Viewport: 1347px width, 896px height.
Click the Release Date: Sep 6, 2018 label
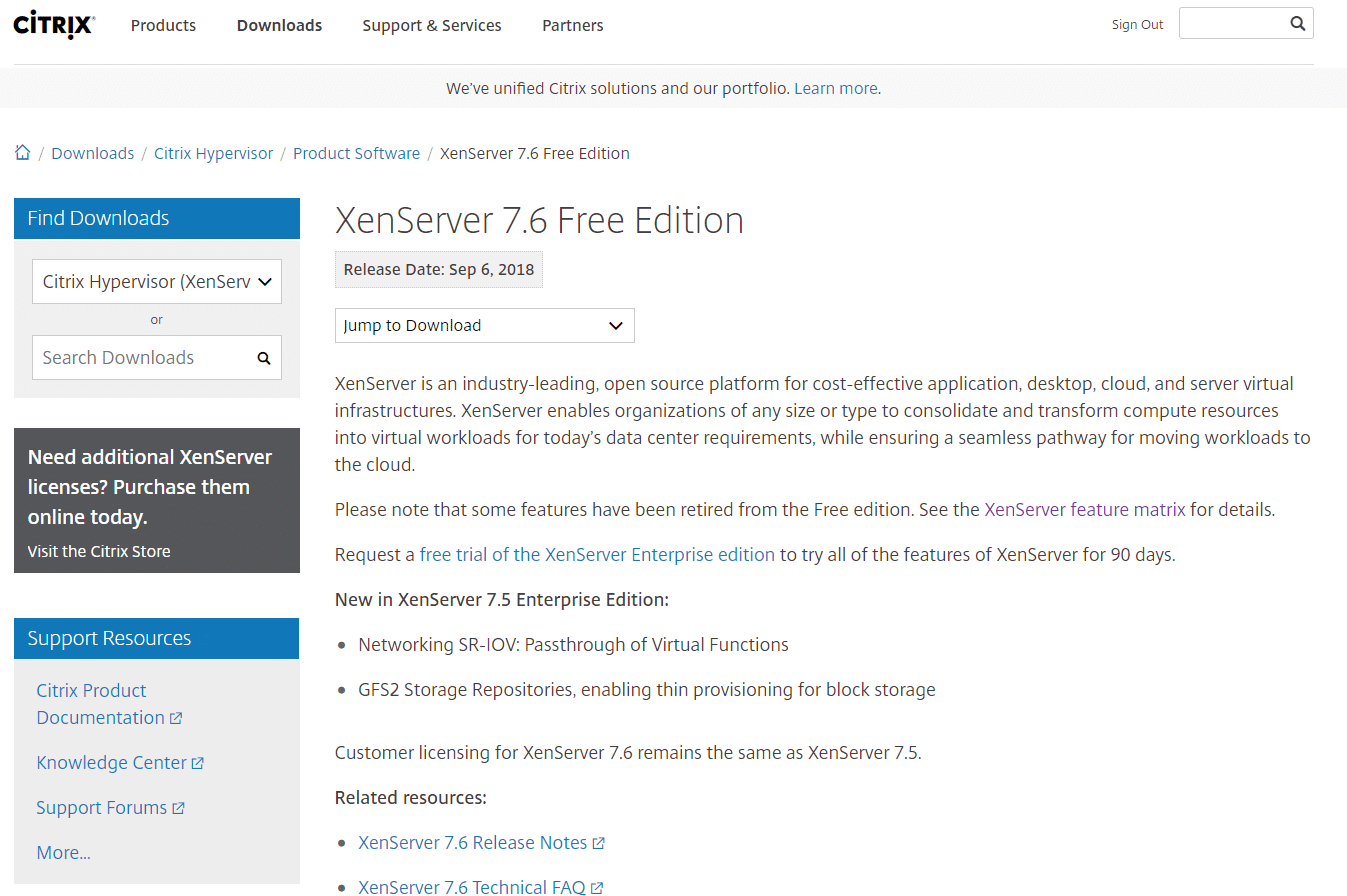pos(439,269)
